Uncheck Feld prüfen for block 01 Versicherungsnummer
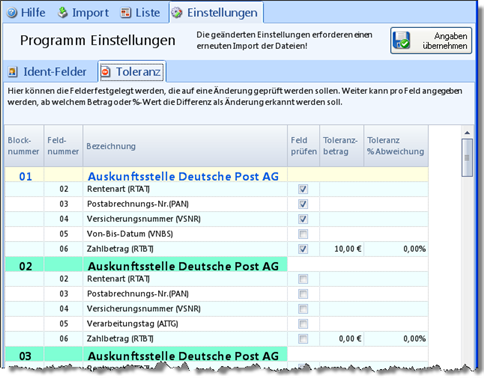 [303, 219]
